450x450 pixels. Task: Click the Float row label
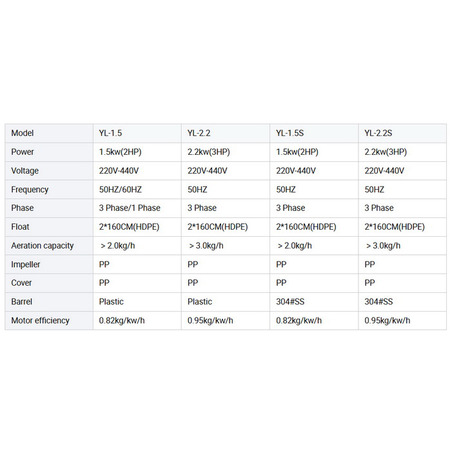click(x=49, y=227)
